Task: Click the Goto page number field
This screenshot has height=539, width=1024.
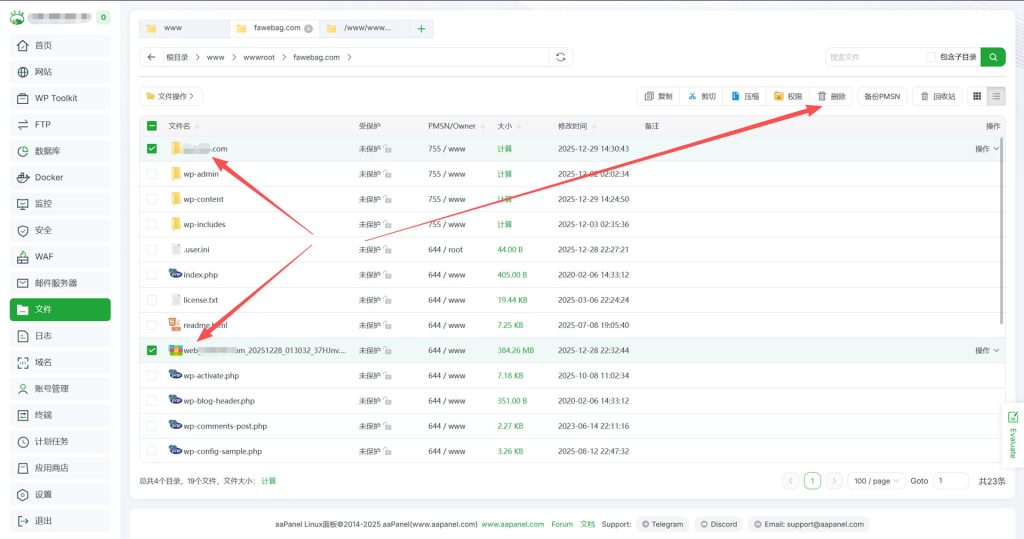Action: [x=950, y=481]
